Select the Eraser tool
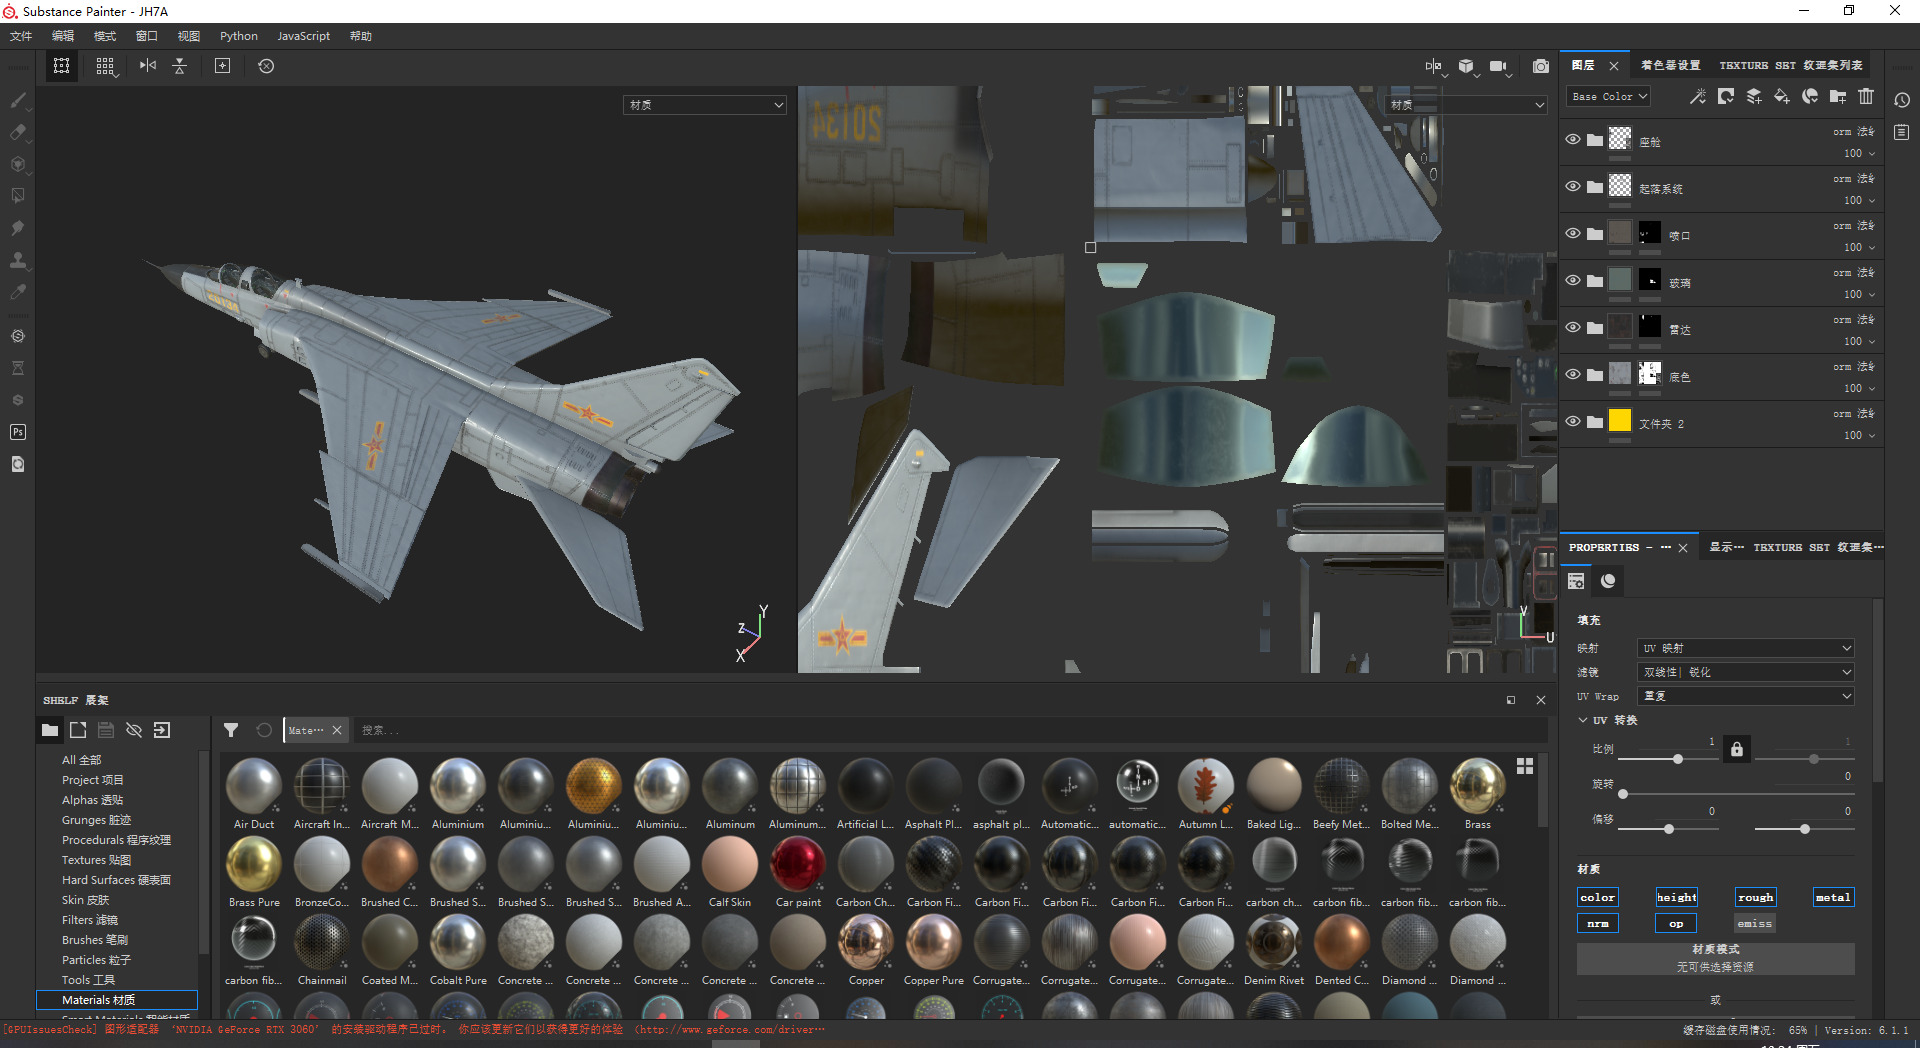The width and height of the screenshot is (1920, 1048). [x=18, y=132]
